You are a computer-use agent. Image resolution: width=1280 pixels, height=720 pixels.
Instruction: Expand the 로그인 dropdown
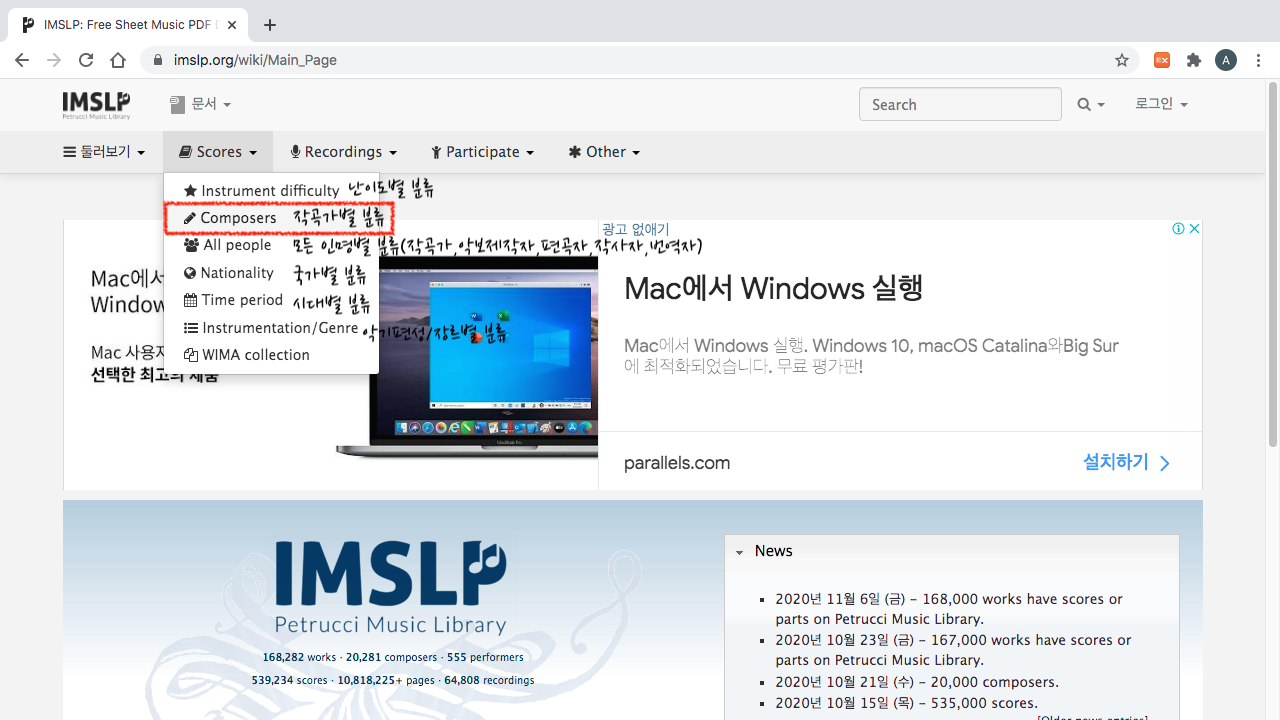tap(1161, 104)
